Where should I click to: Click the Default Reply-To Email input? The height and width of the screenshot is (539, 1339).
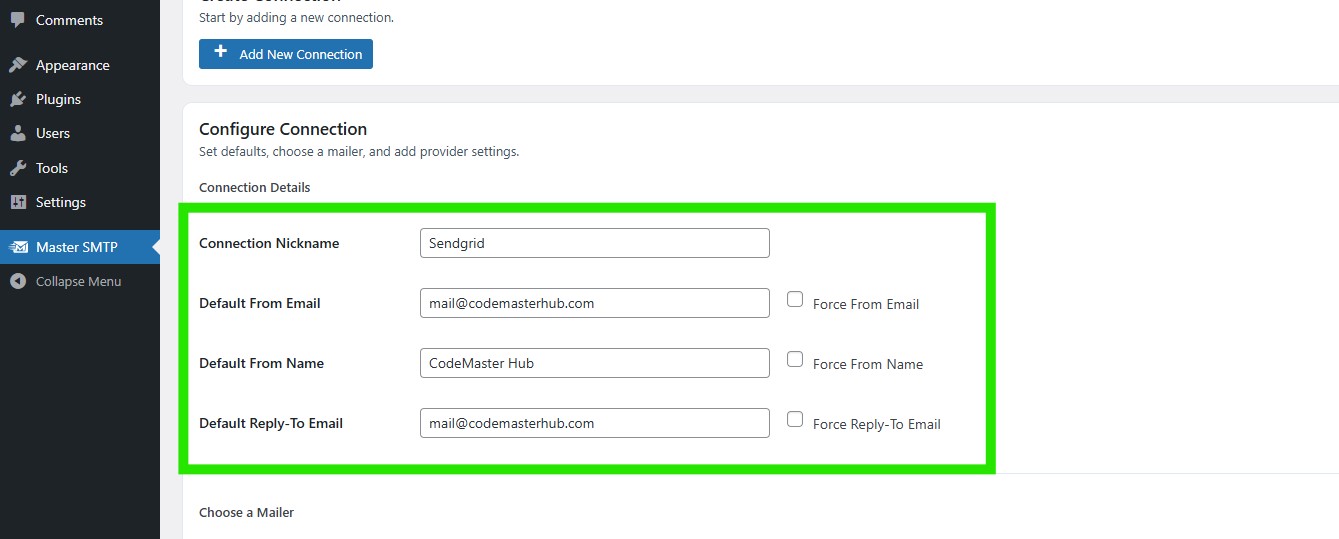tap(594, 423)
